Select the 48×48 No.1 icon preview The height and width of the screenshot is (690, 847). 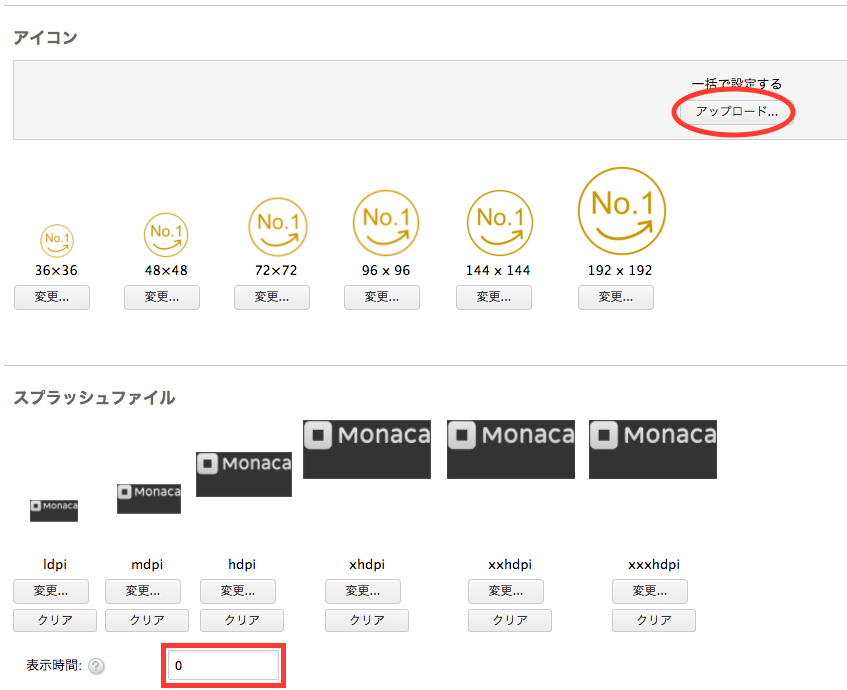coord(166,235)
